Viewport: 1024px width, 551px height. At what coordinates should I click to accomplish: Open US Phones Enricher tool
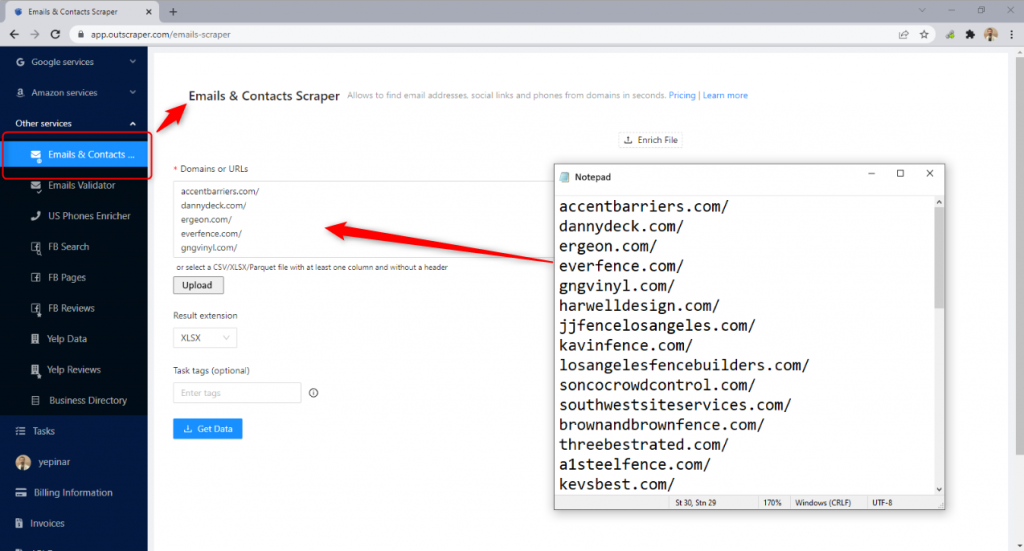[88, 216]
